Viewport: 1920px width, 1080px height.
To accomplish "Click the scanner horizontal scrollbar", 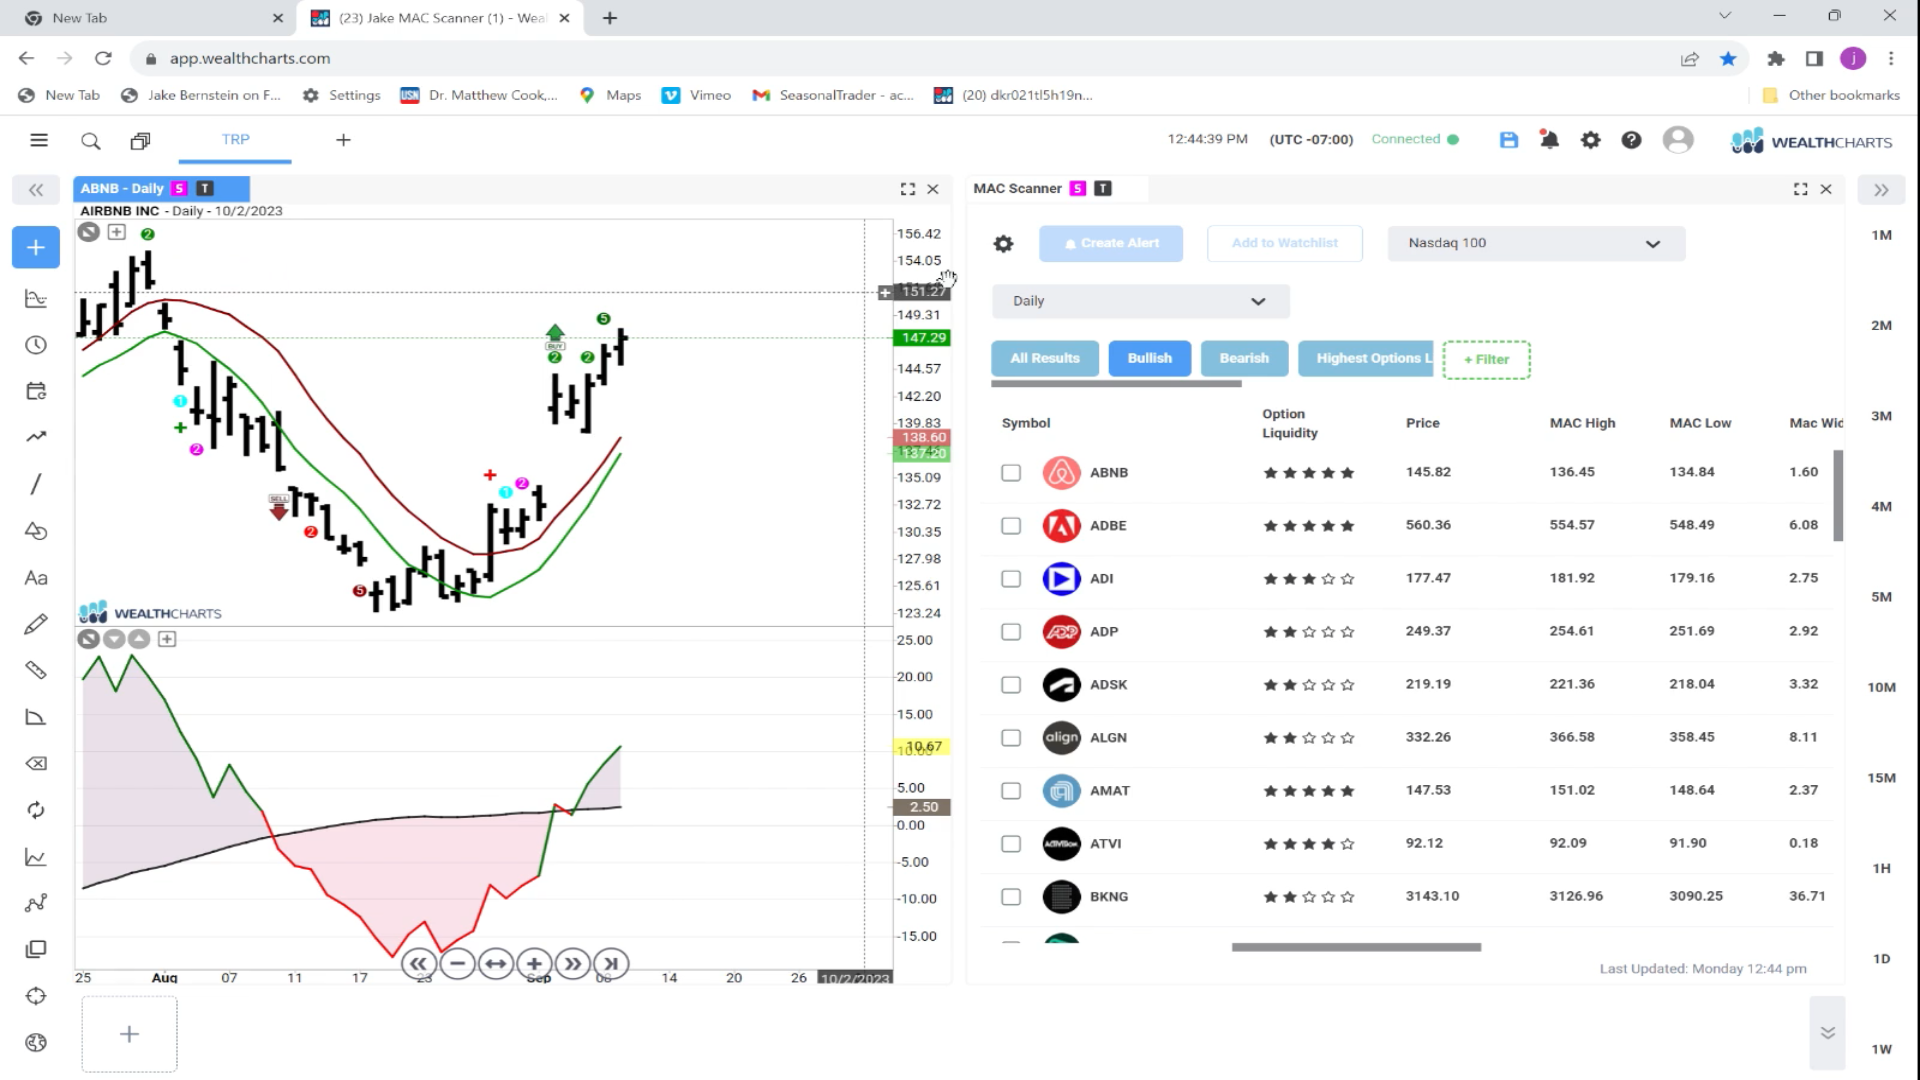I will tap(1356, 947).
